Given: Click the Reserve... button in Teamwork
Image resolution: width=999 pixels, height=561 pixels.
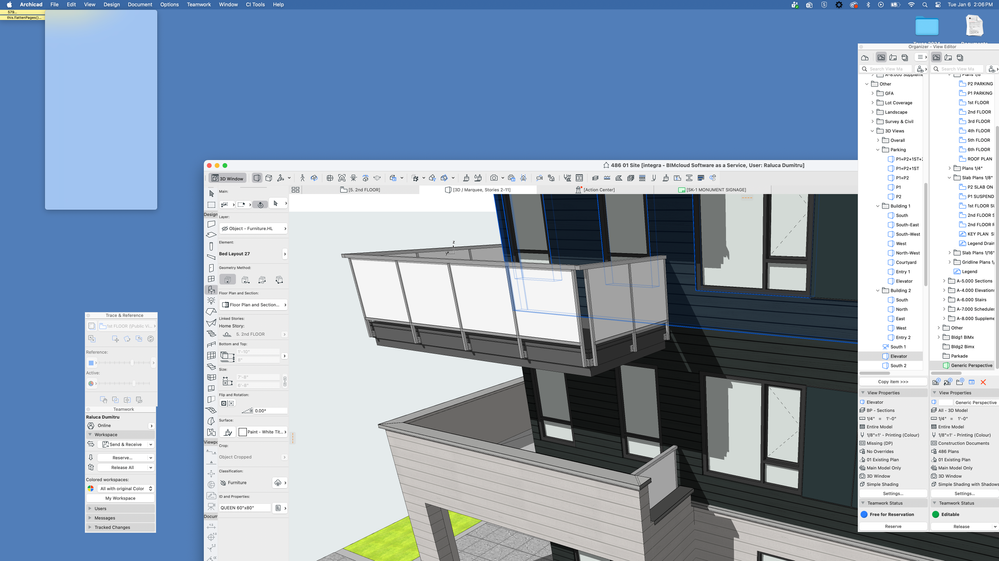Looking at the screenshot, I should (x=122, y=457).
